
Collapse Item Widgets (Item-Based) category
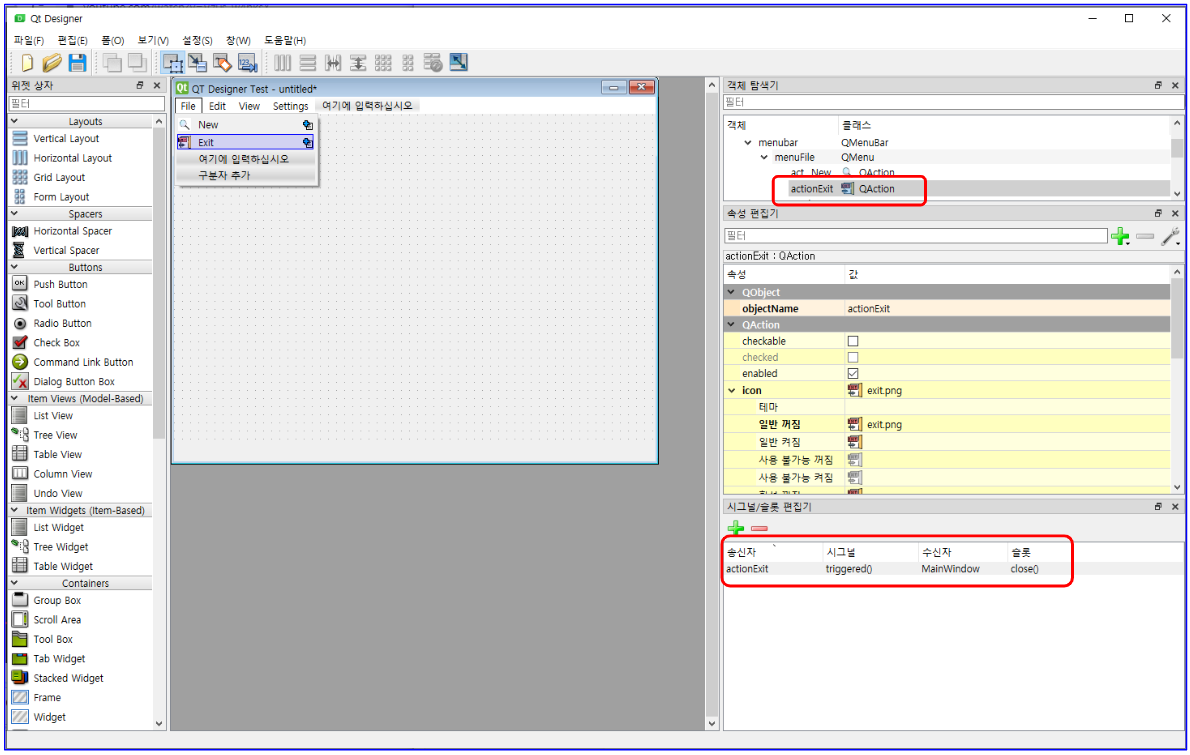point(14,511)
